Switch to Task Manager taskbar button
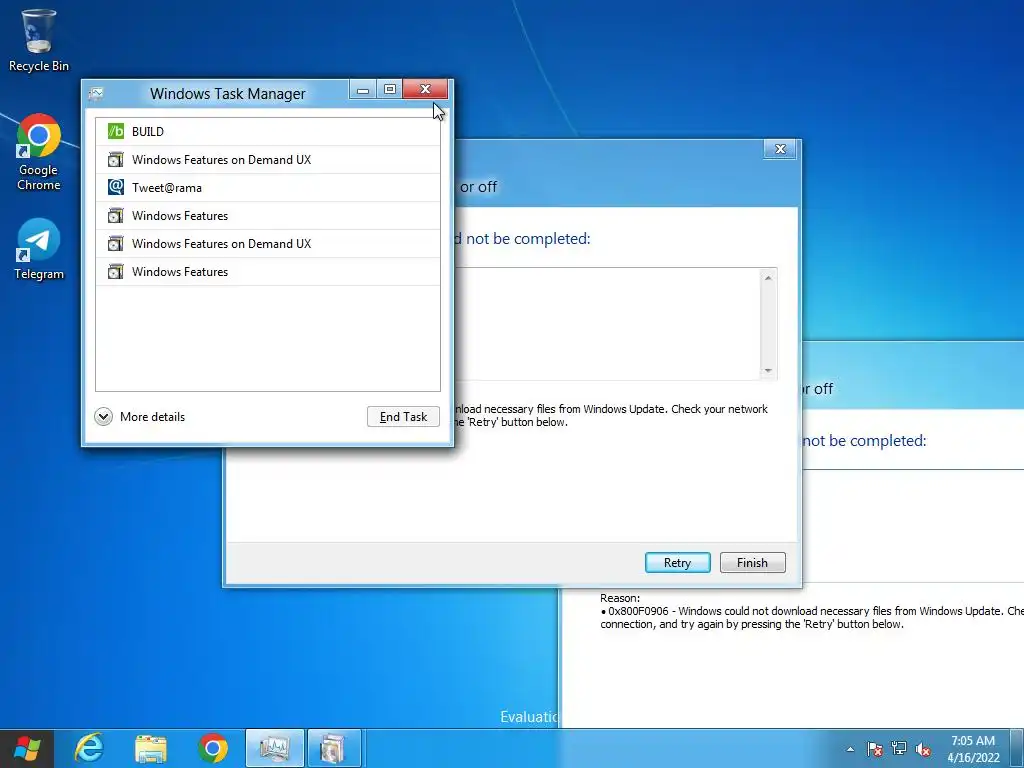 point(274,748)
